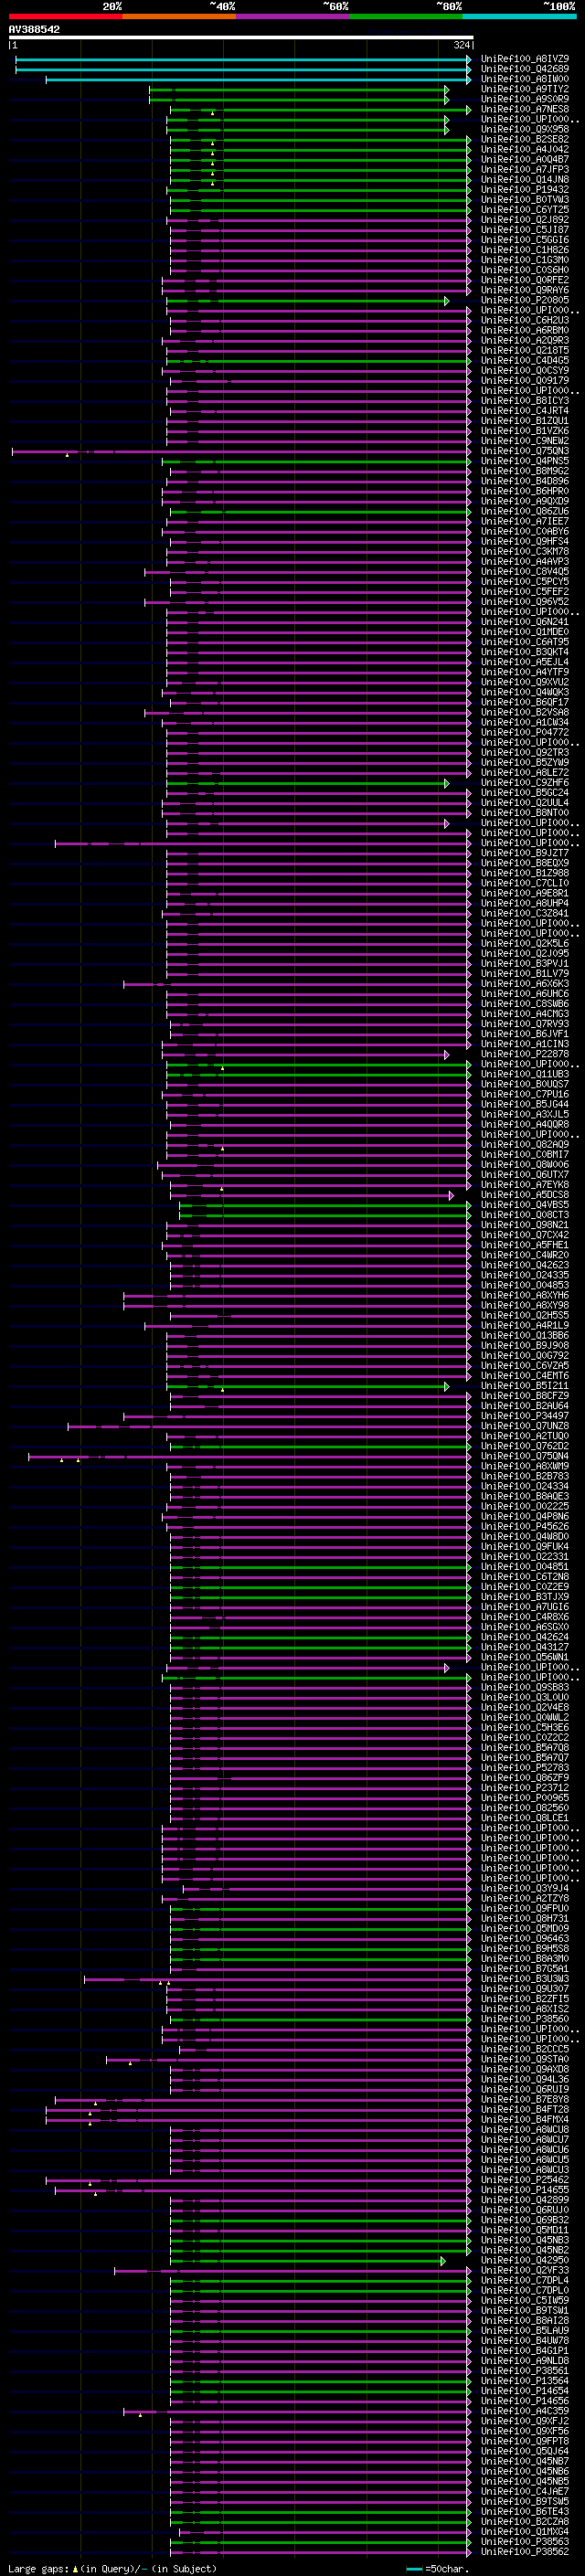Click the AV388542 query title
Screen dimensions: 585x2576
(x=34, y=29)
